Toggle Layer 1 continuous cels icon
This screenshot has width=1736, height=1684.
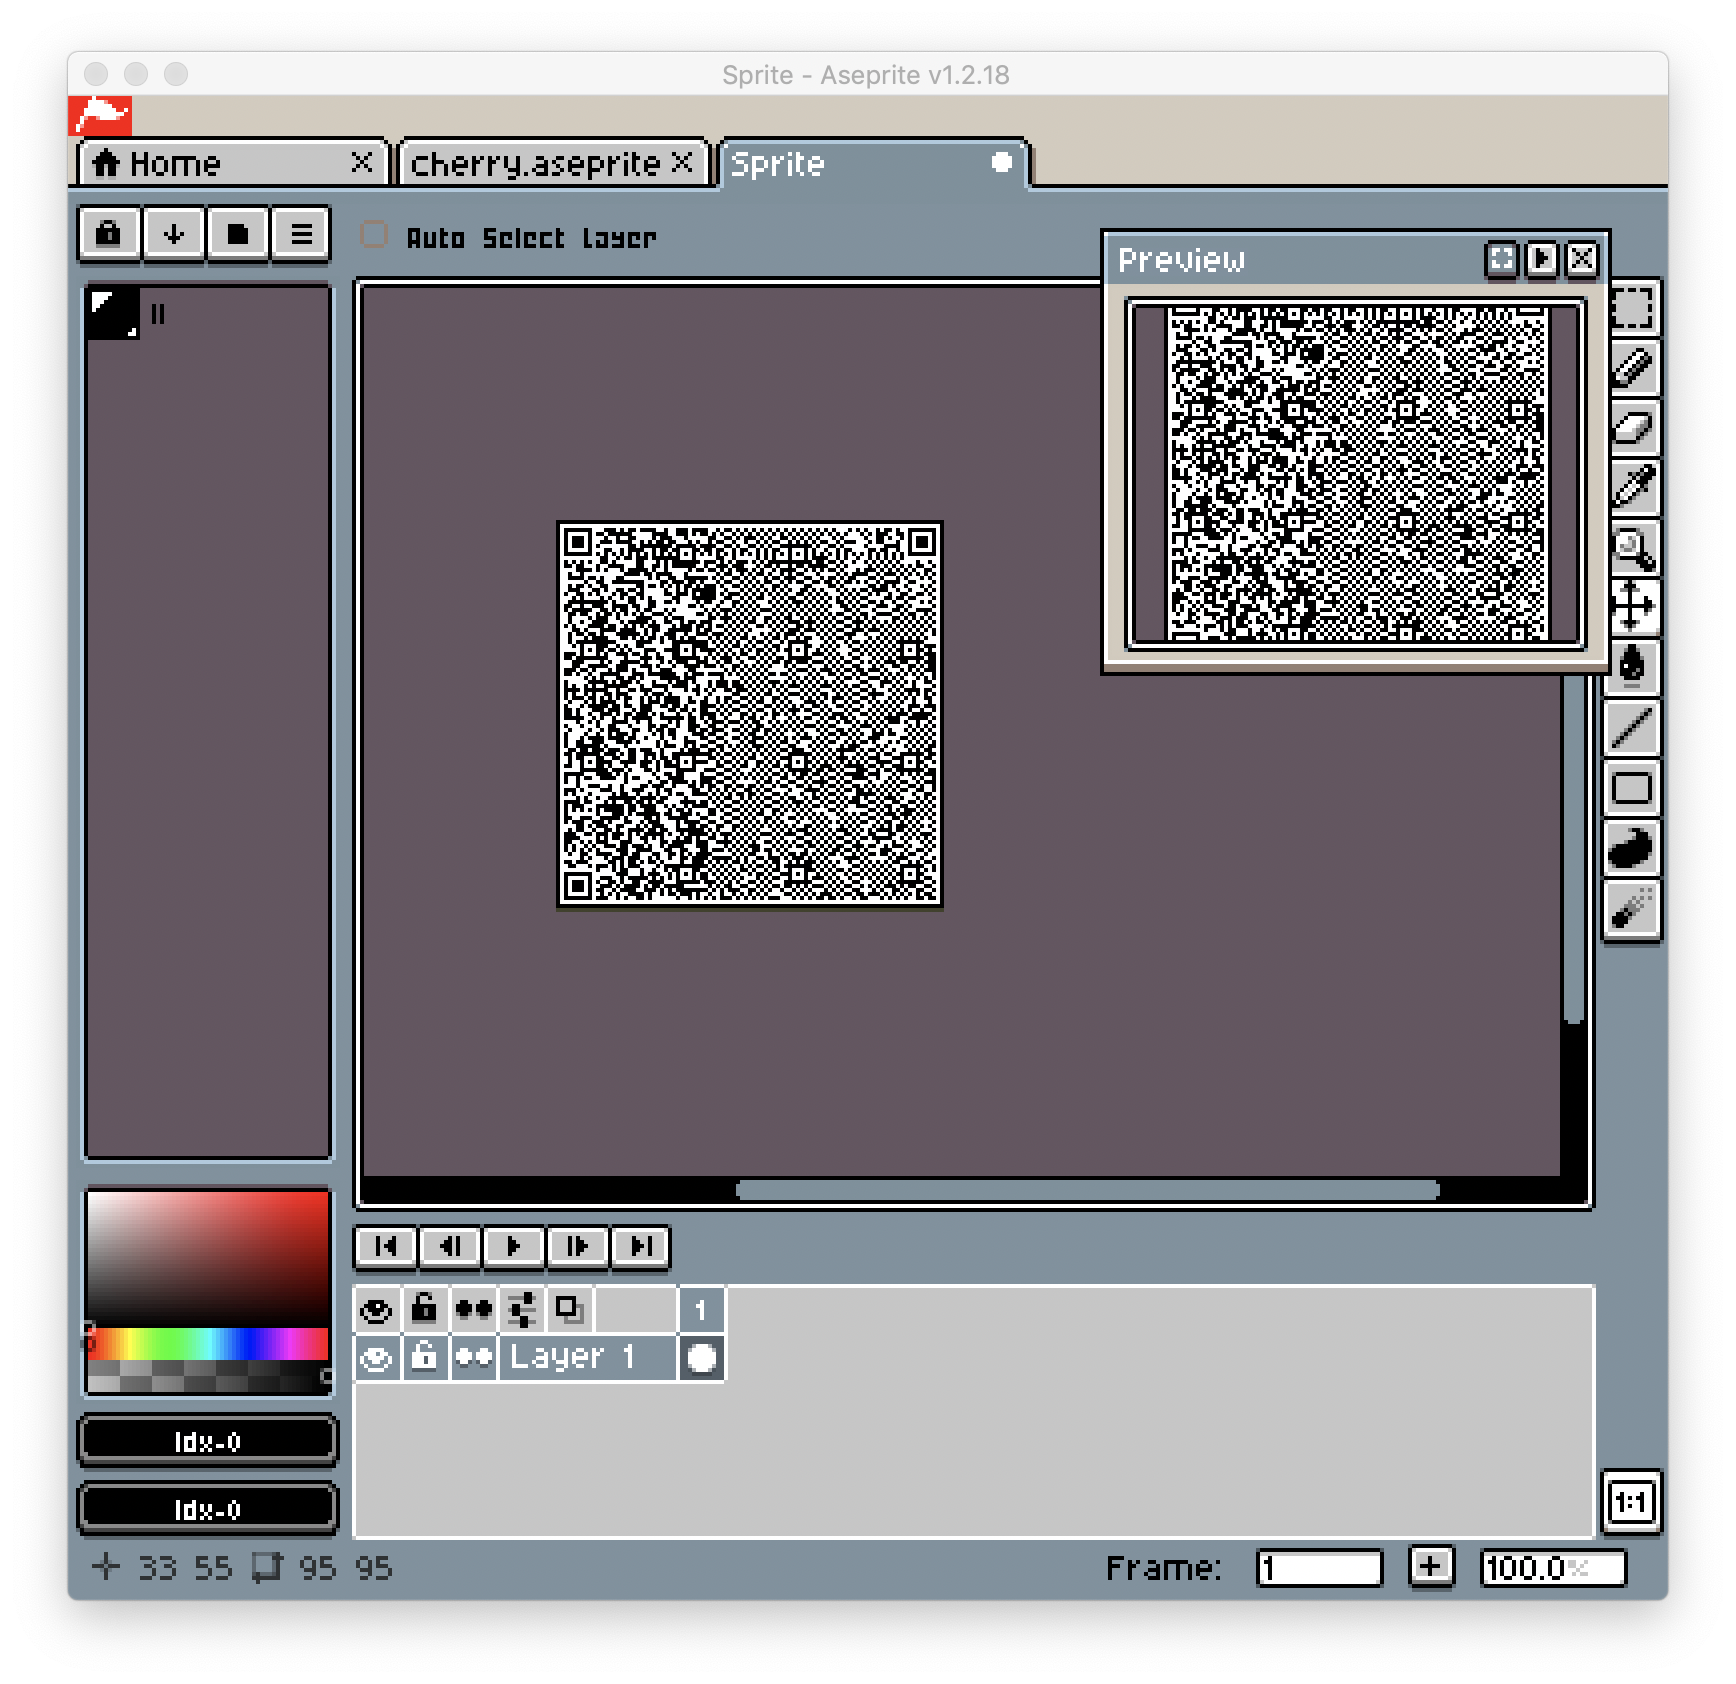[474, 1358]
